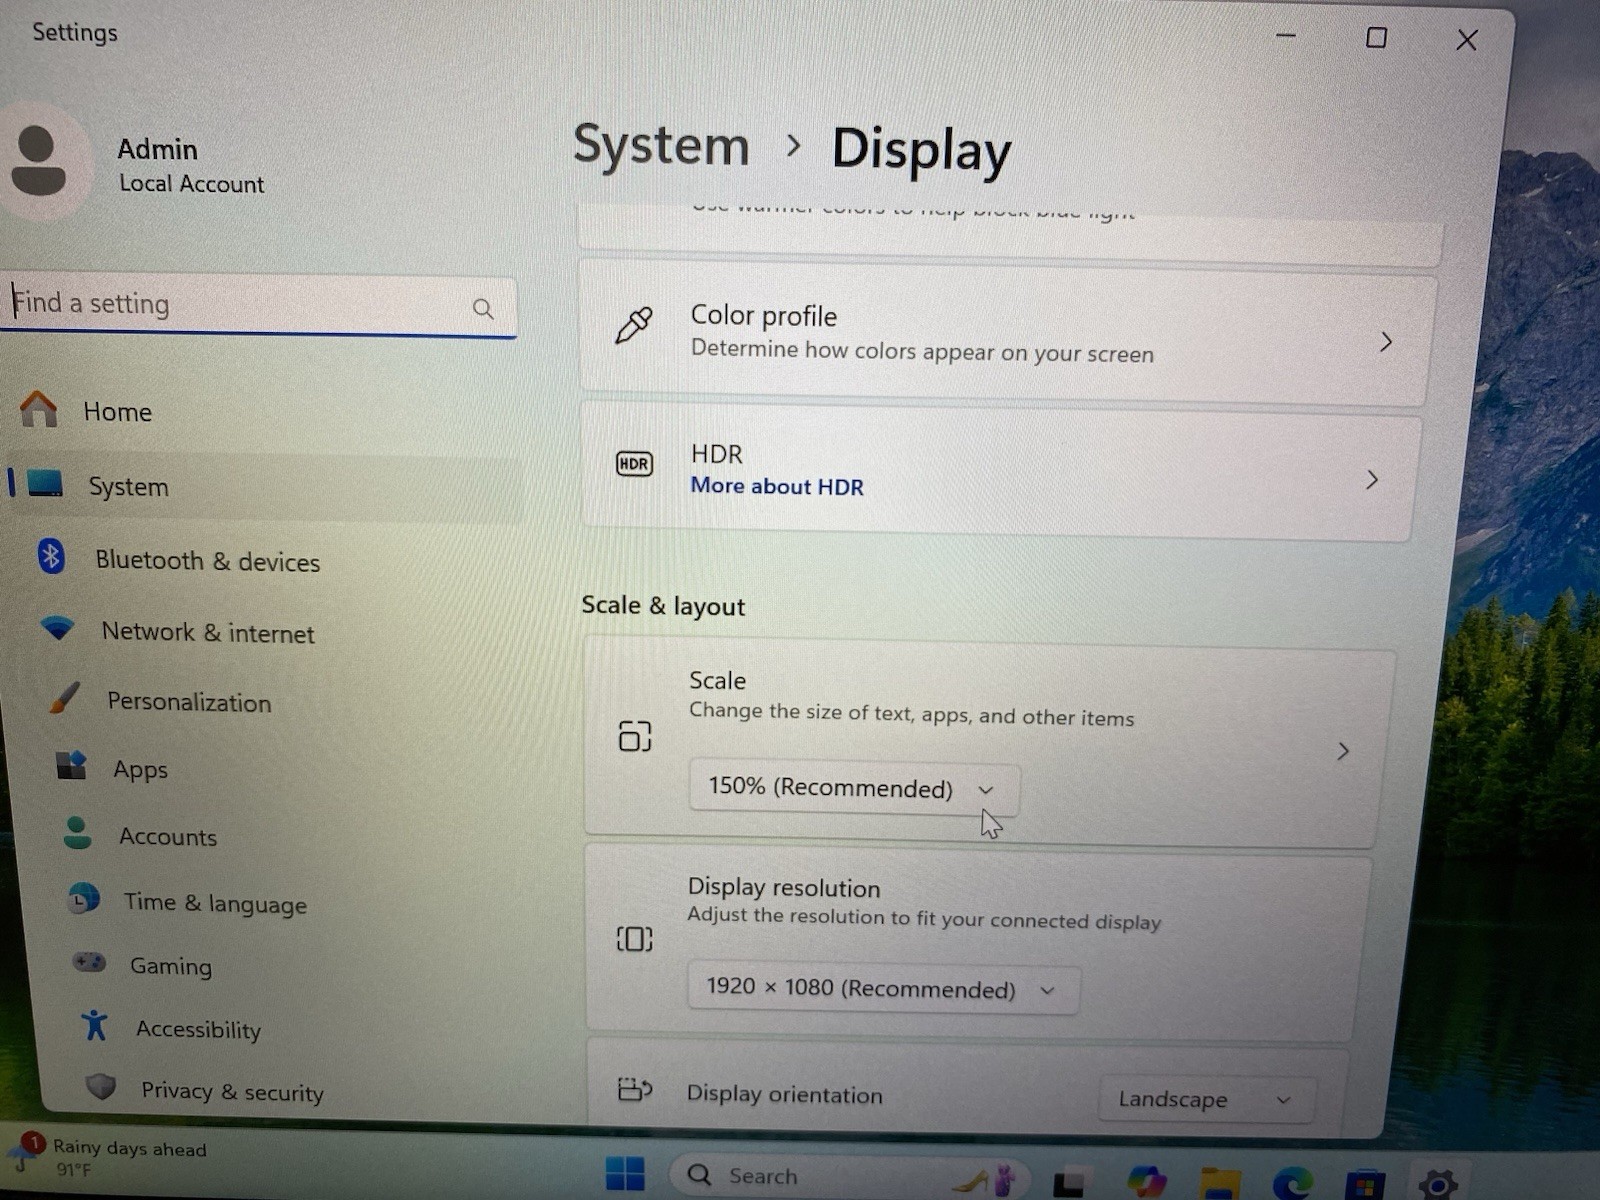Click the magnifier icon in Find a setting
Image resolution: width=1600 pixels, height=1200 pixels.
pos(483,309)
